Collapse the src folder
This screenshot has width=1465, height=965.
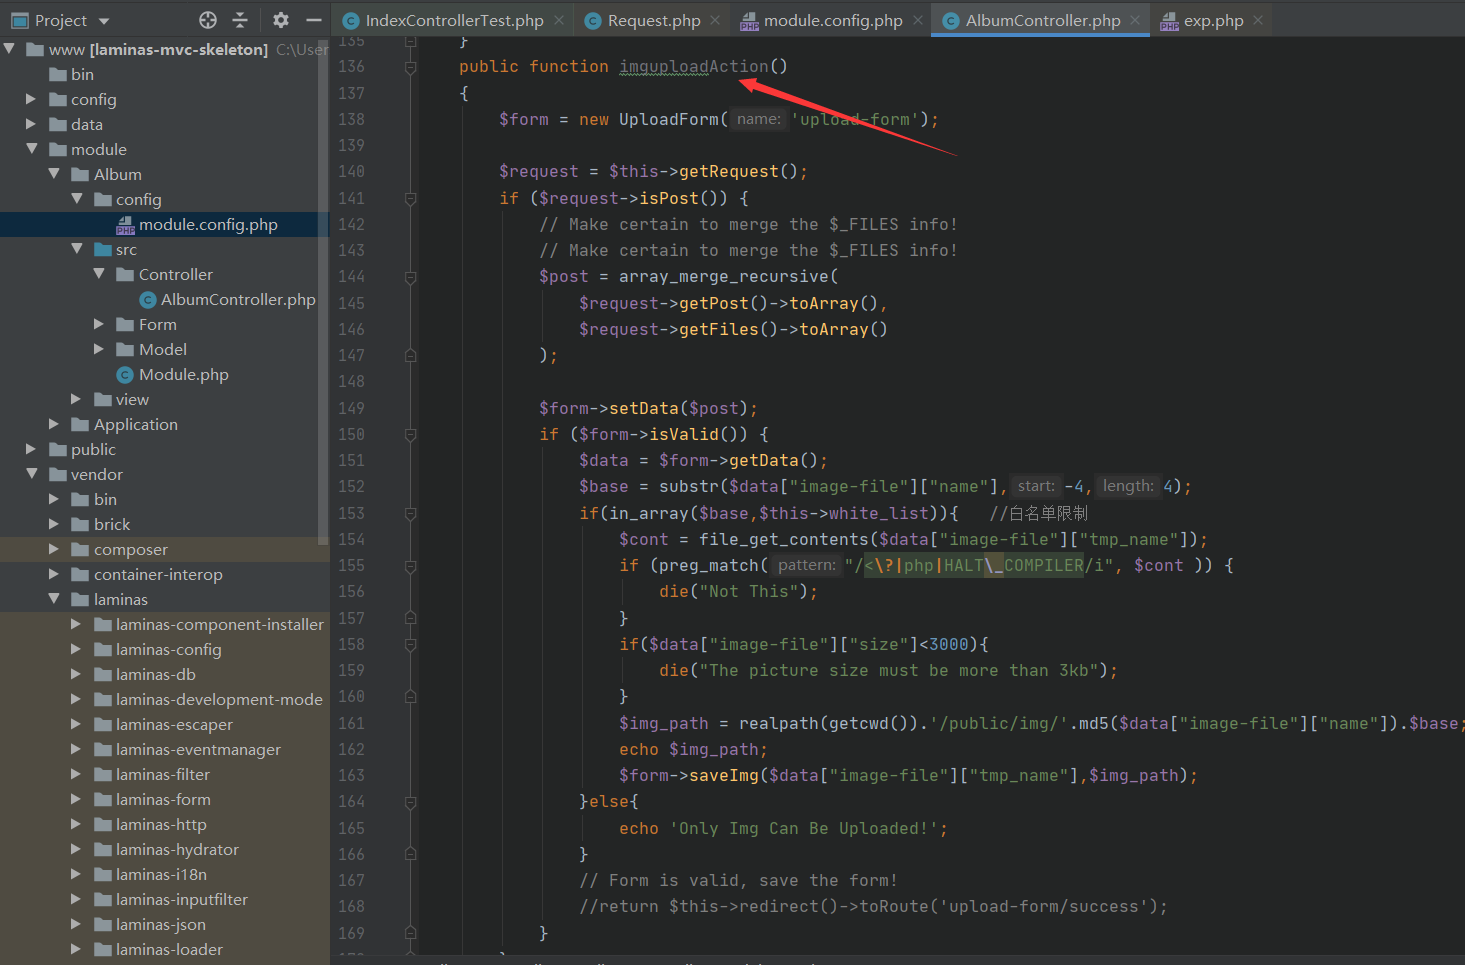click(x=77, y=248)
